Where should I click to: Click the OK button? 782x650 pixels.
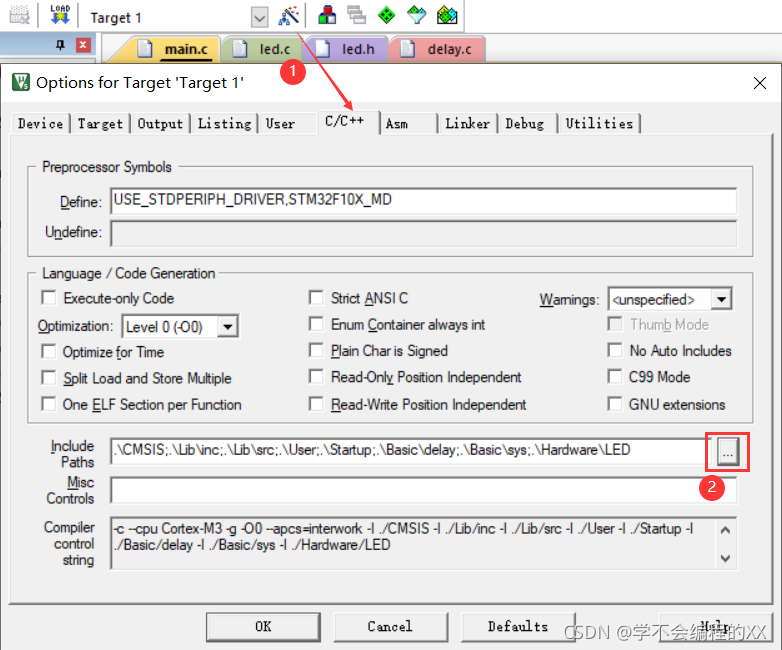click(x=263, y=627)
